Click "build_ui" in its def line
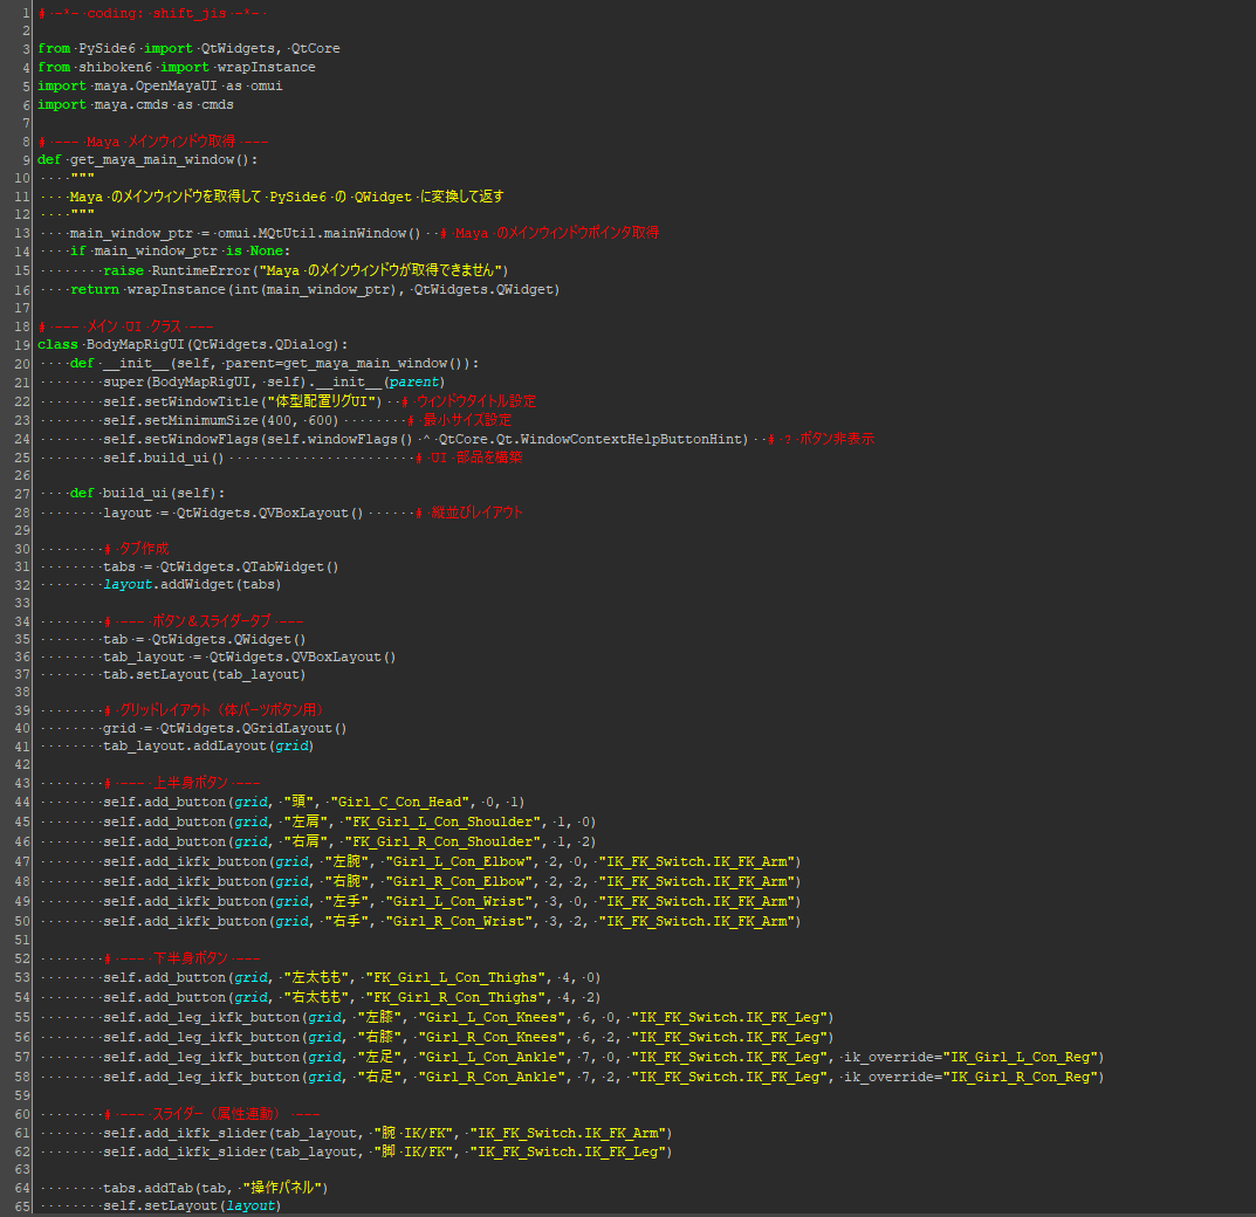The image size is (1256, 1217). pyautogui.click(x=136, y=493)
